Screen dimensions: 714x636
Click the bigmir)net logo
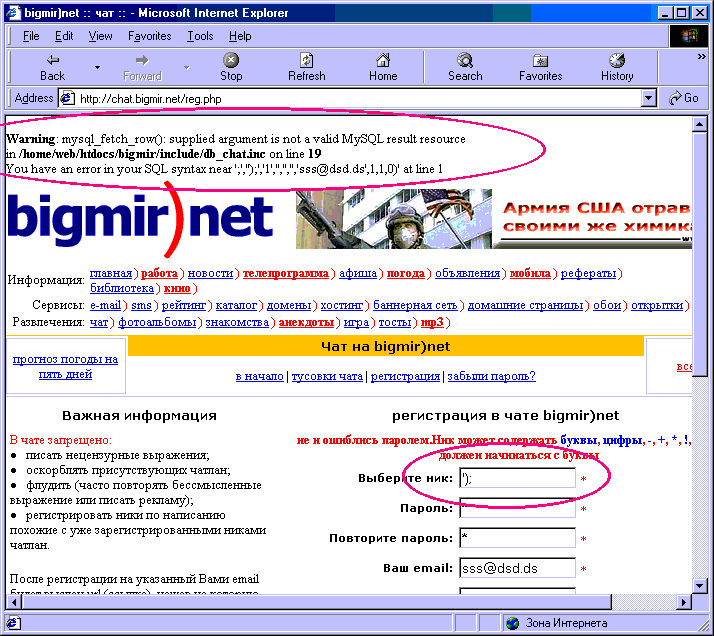click(x=140, y=221)
